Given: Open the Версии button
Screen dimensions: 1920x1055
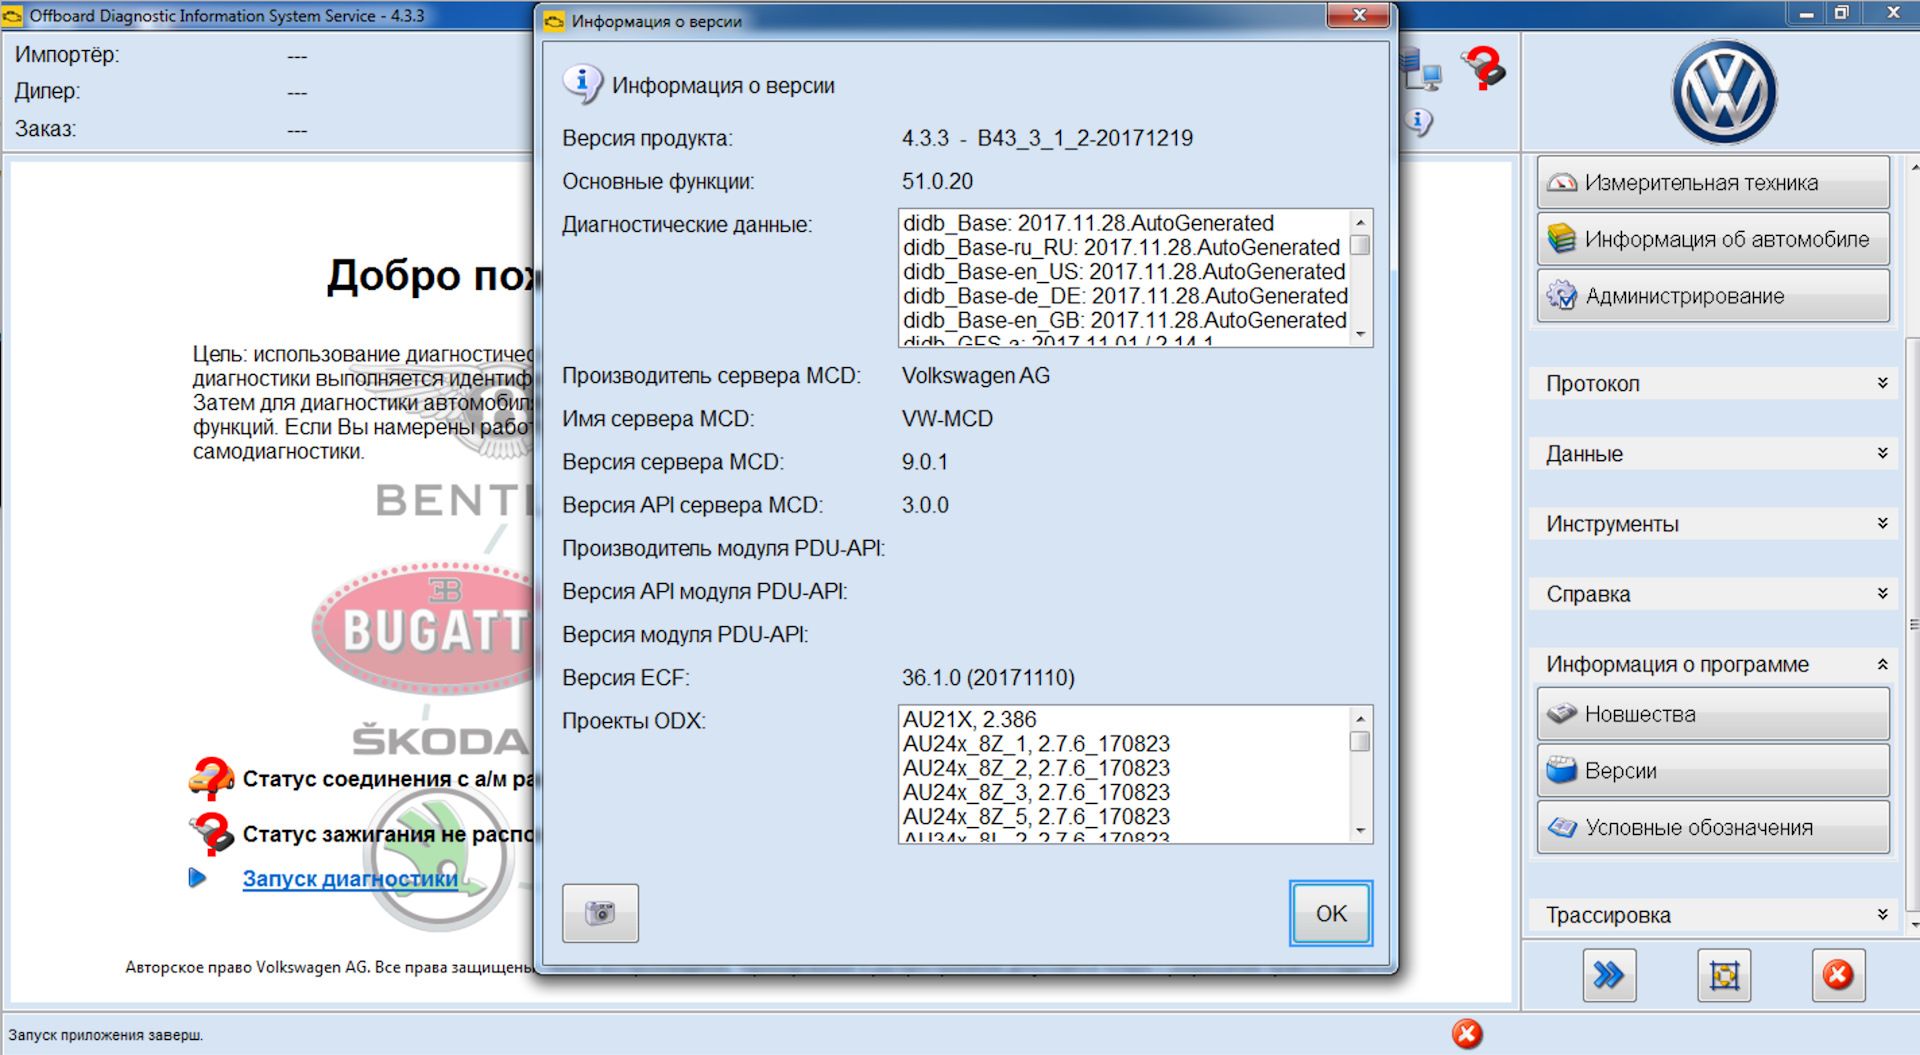Looking at the screenshot, I should coord(1713,771).
